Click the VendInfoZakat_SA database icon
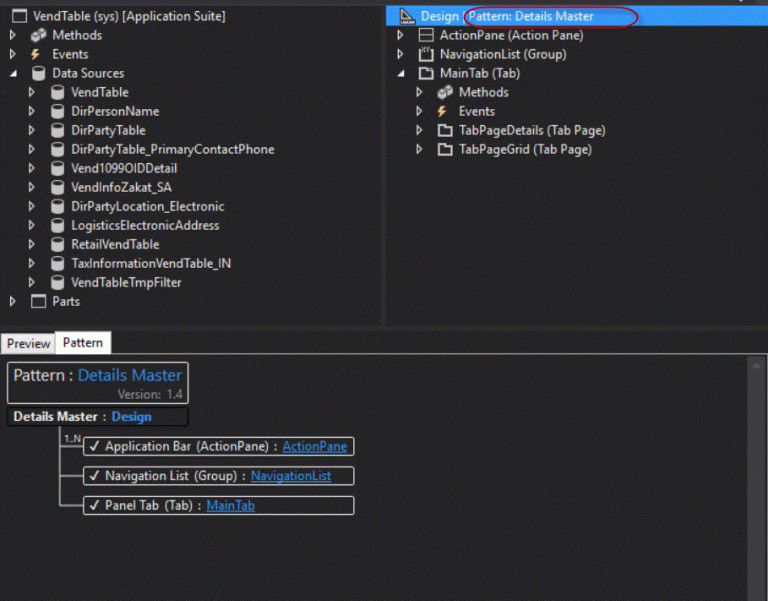 tap(57, 188)
